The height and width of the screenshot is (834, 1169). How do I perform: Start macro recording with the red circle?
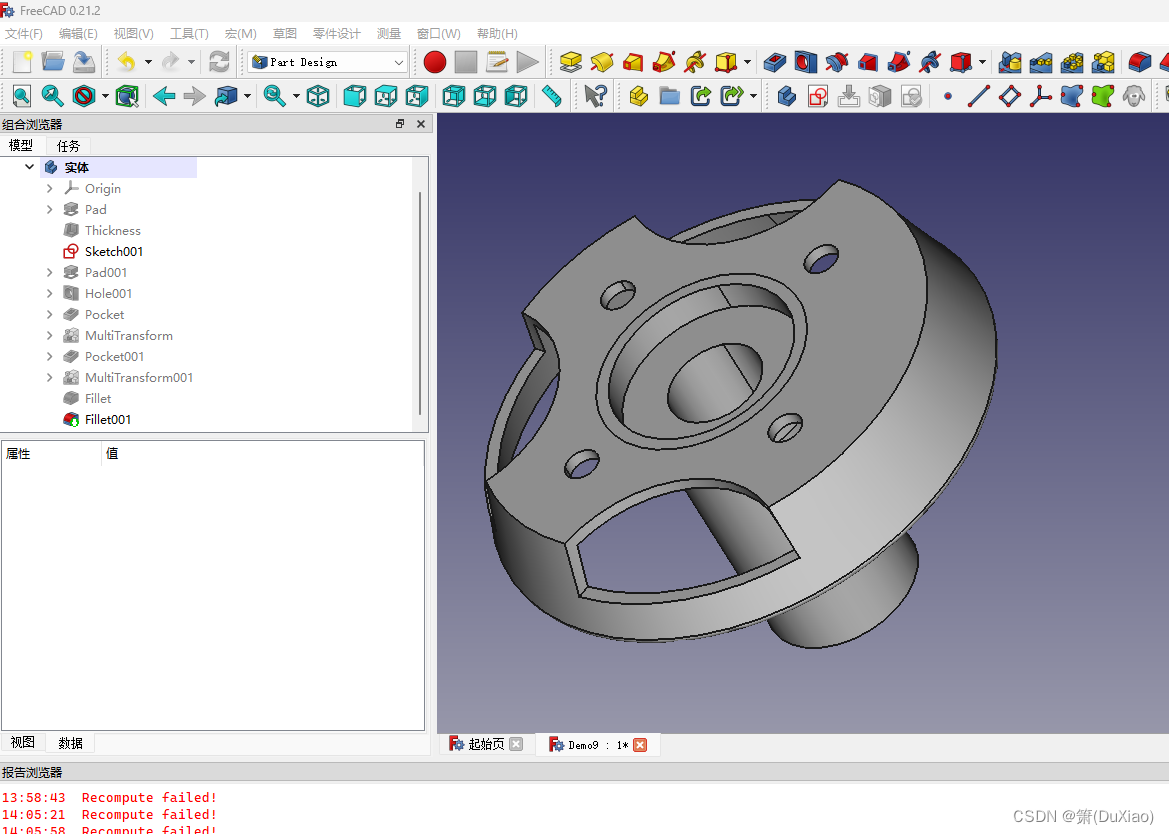435,62
